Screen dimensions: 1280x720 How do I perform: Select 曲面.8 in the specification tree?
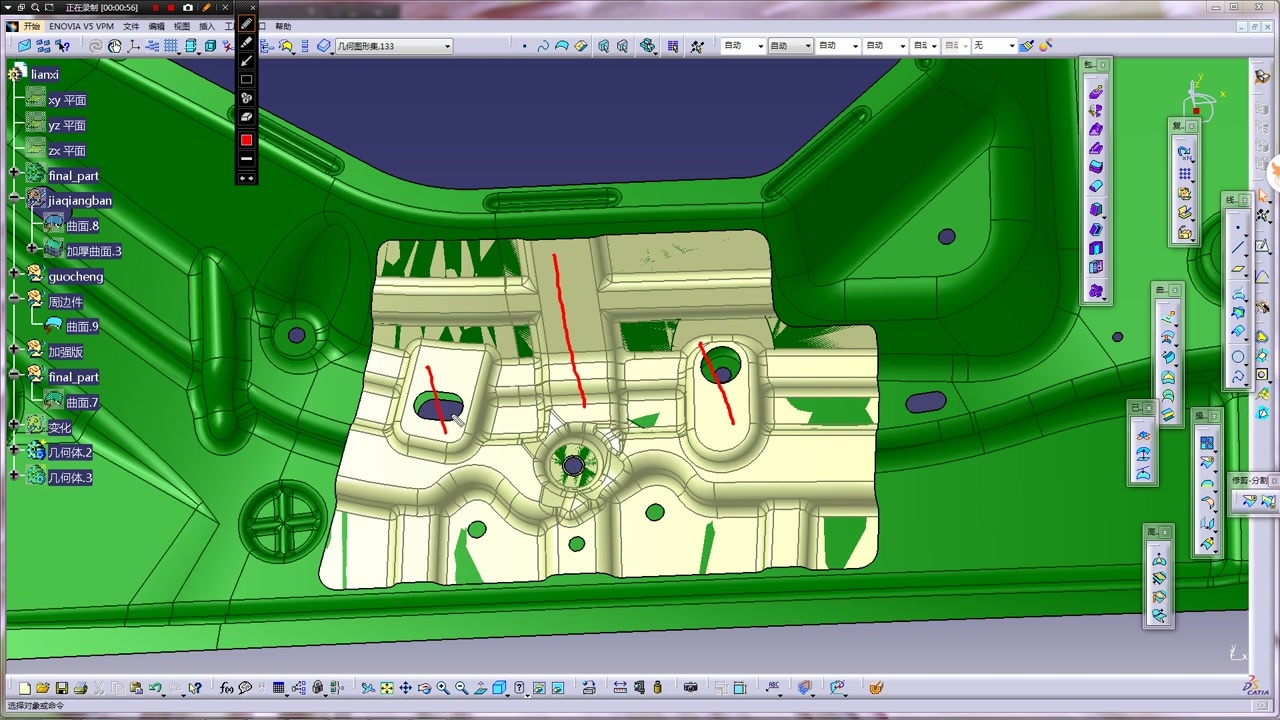(x=82, y=226)
